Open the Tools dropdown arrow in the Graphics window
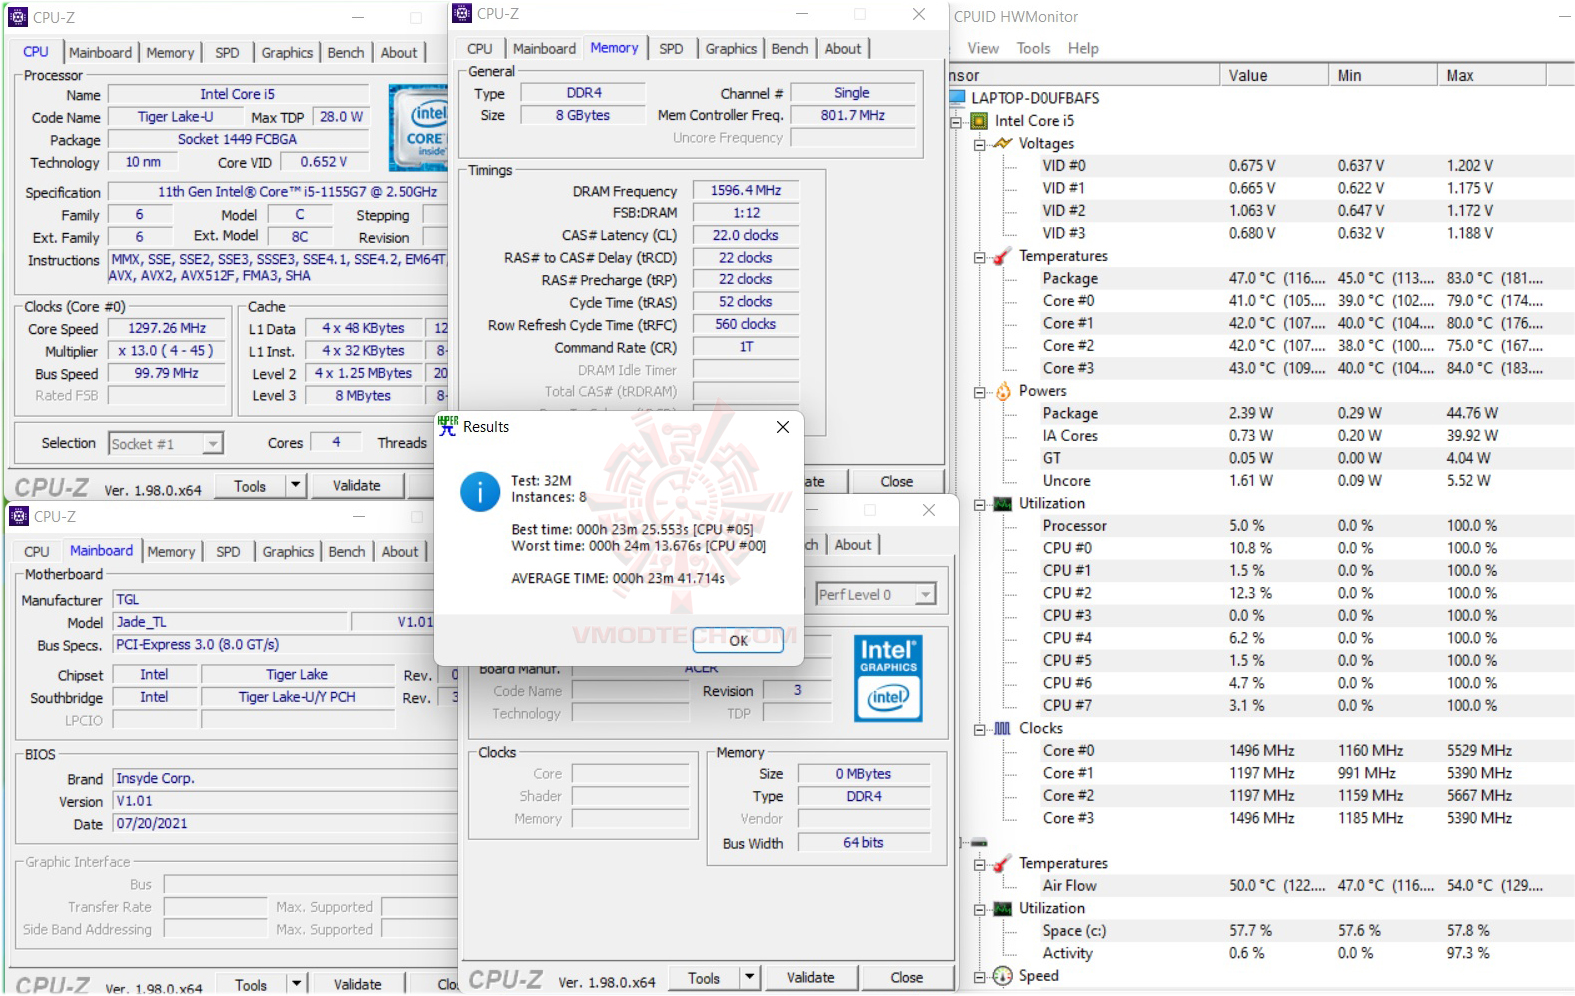 [x=749, y=977]
